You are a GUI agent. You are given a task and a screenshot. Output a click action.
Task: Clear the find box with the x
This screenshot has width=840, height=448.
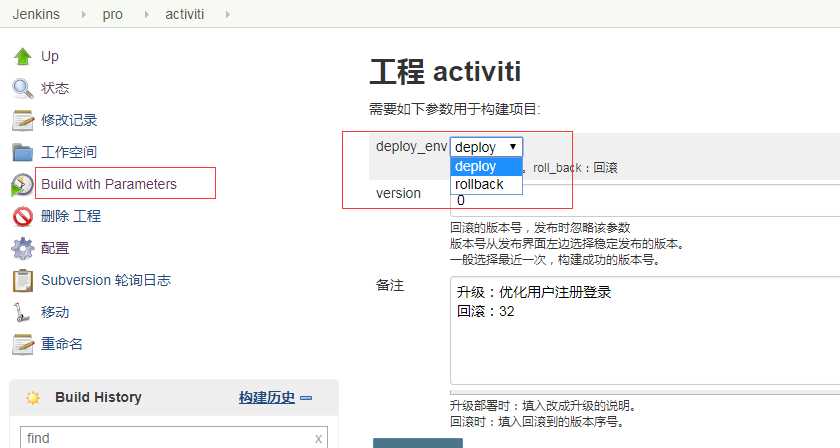(318, 439)
